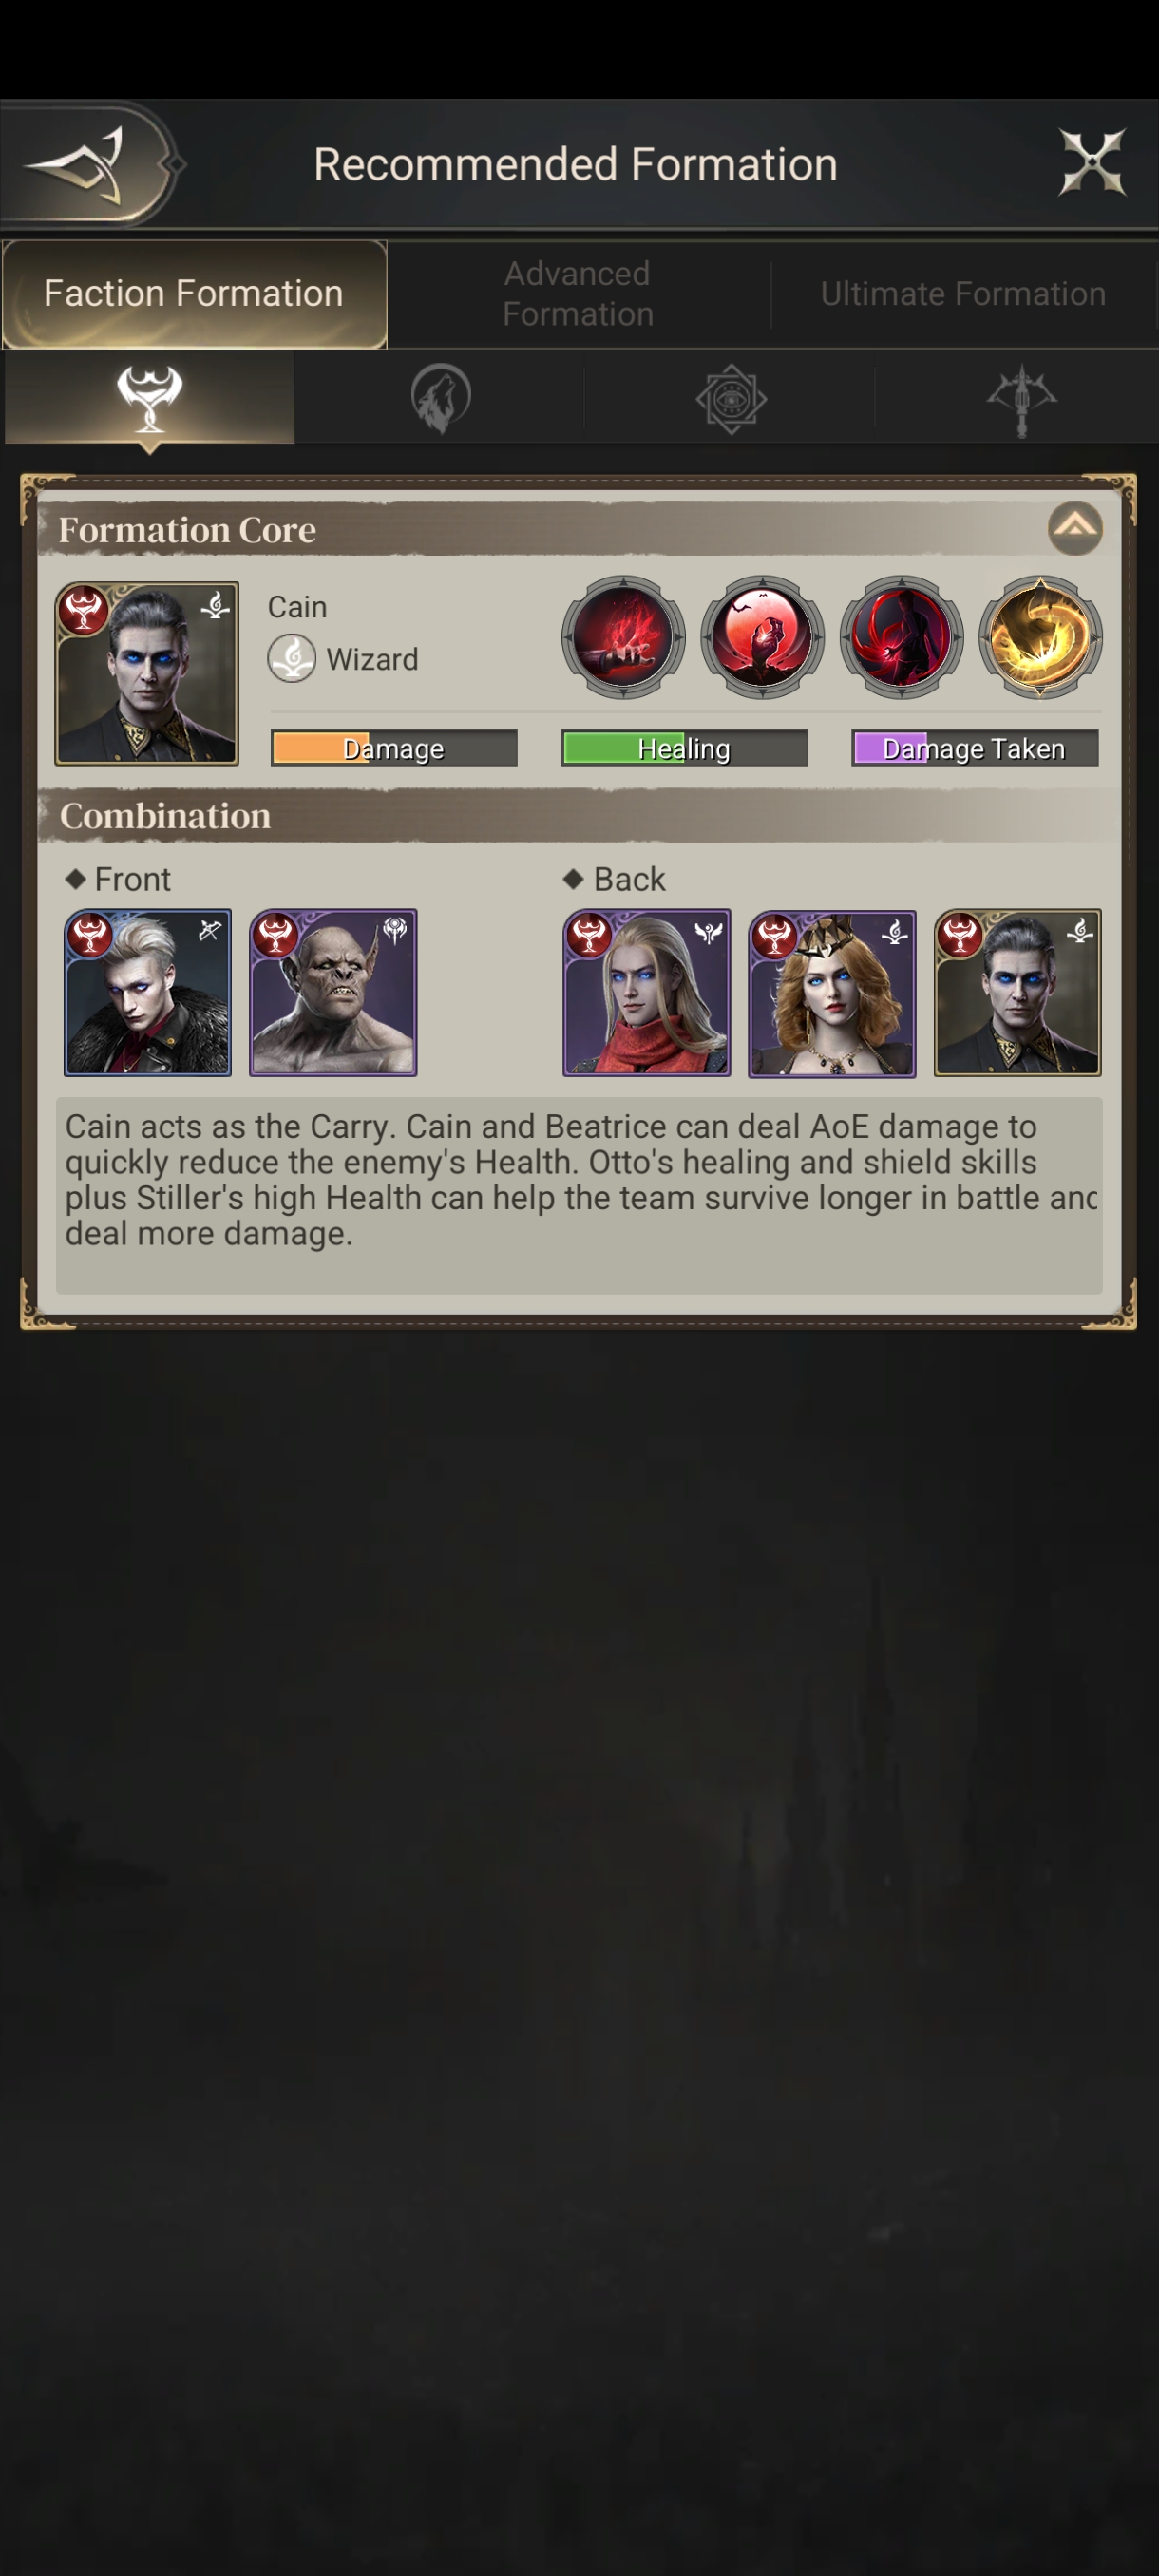Tap the purple Damage Taken bar

(975, 748)
